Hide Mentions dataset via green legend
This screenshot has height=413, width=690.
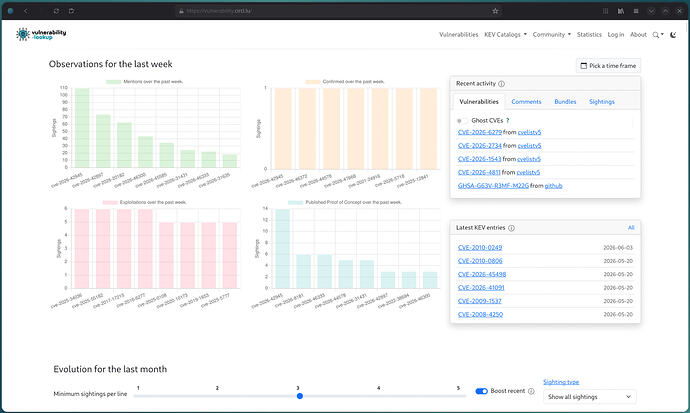(x=113, y=82)
